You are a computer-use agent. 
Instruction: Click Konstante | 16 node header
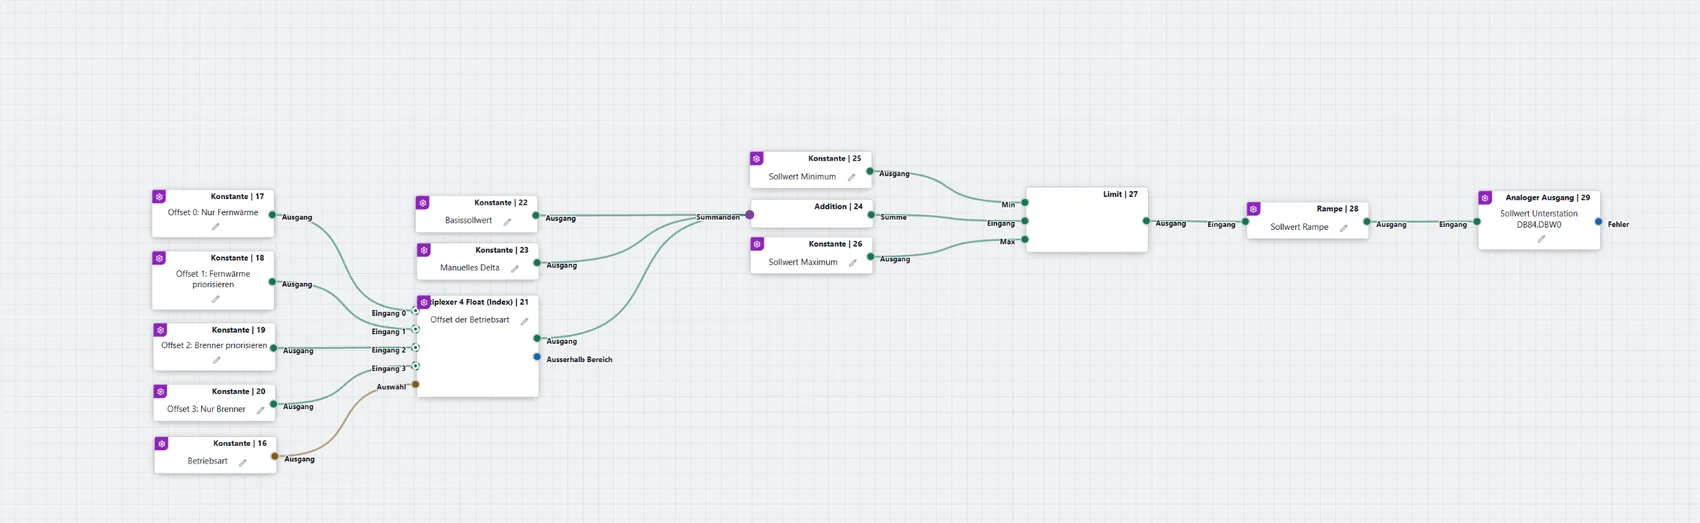point(240,444)
